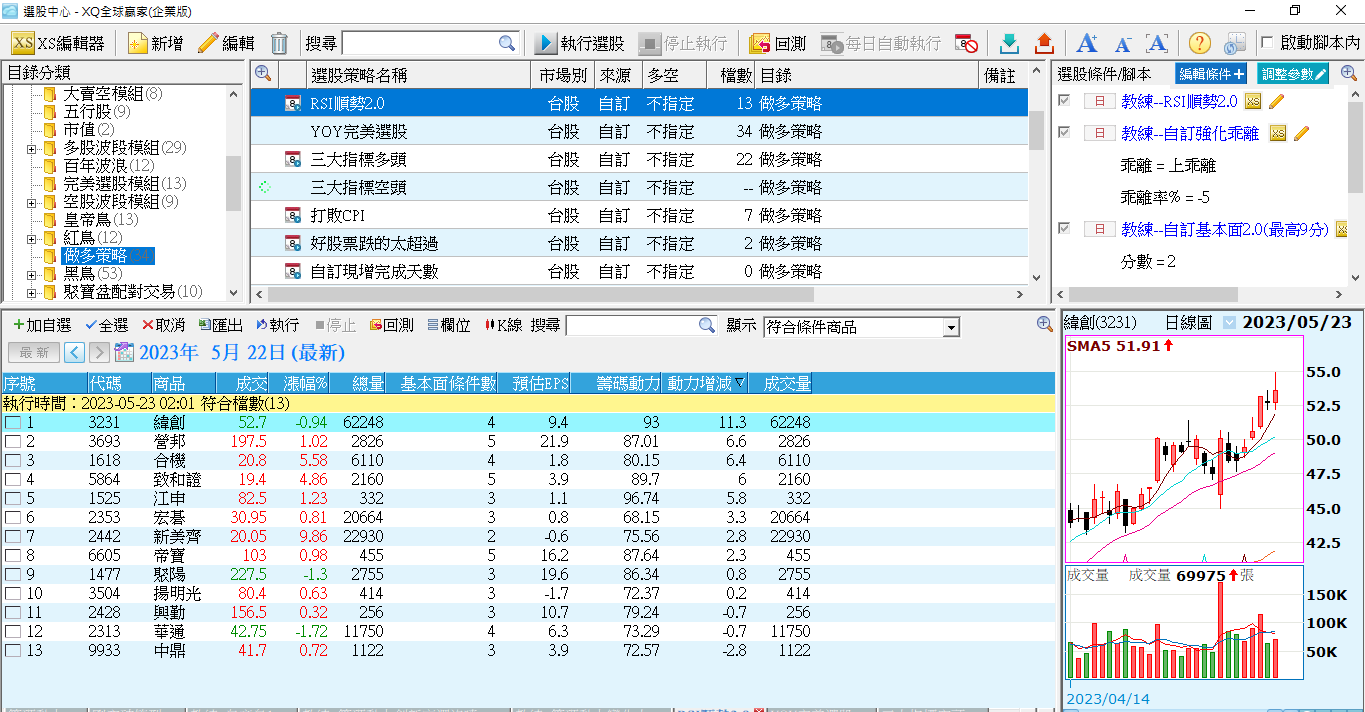Check the box for row 2 營邦

tap(12, 442)
